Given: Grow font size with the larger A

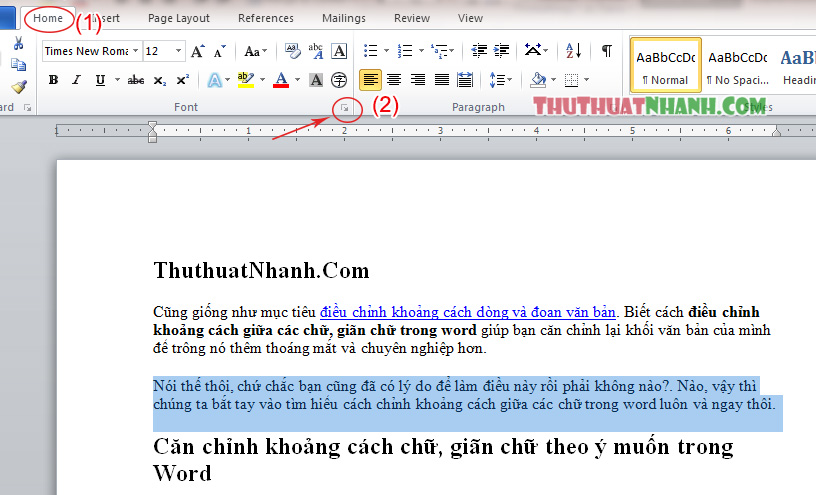Looking at the screenshot, I should pos(197,51).
